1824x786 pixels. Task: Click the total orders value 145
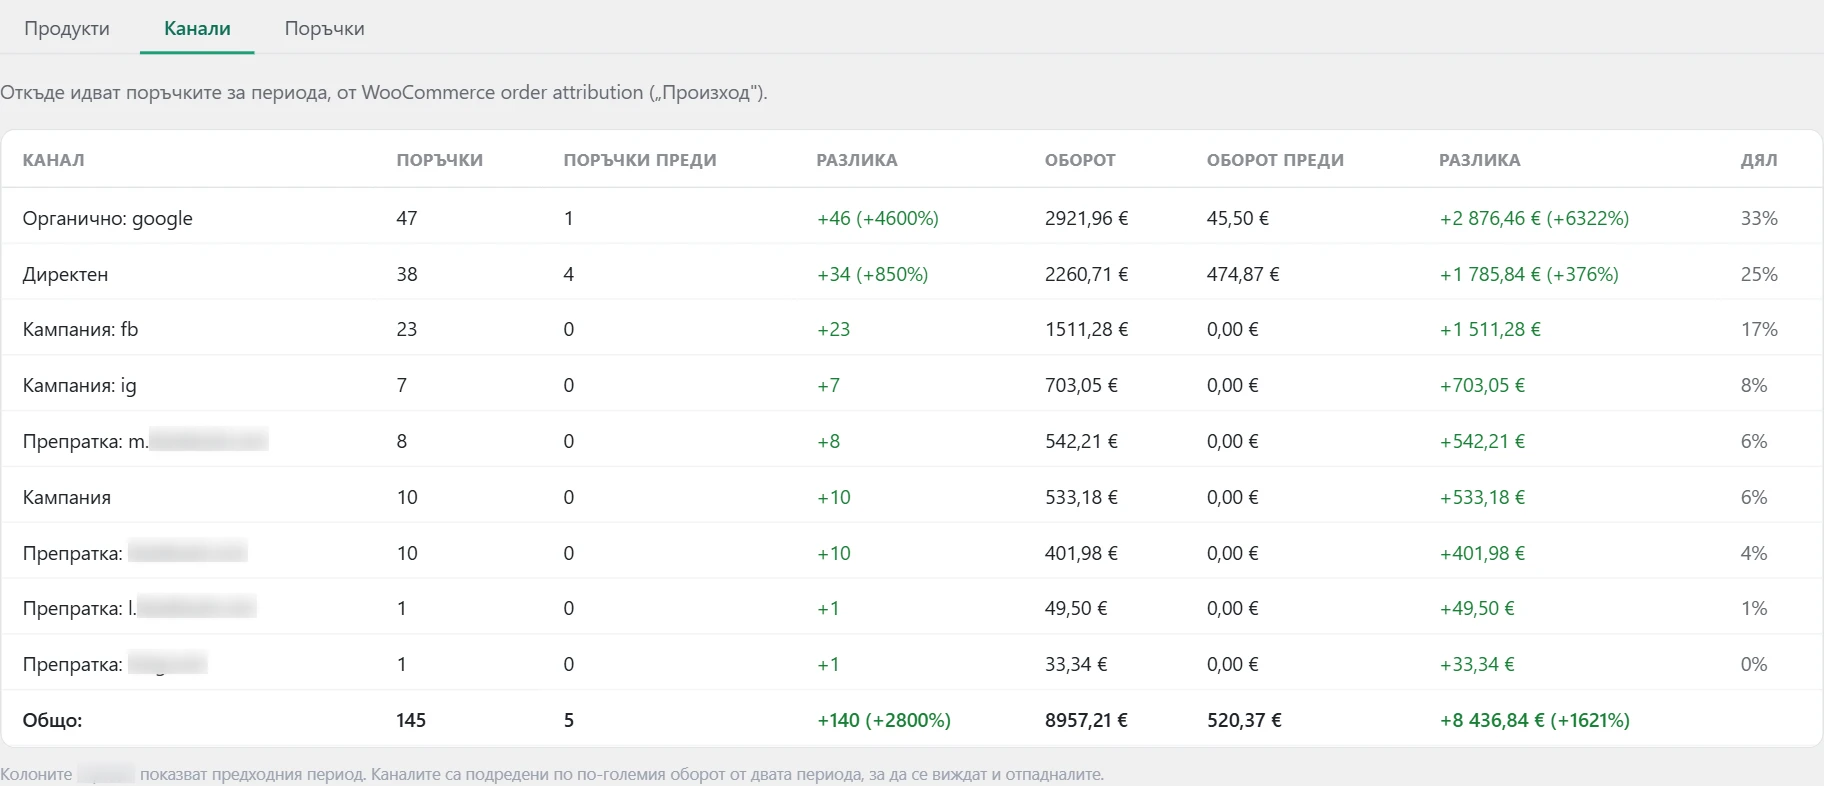pyautogui.click(x=411, y=720)
